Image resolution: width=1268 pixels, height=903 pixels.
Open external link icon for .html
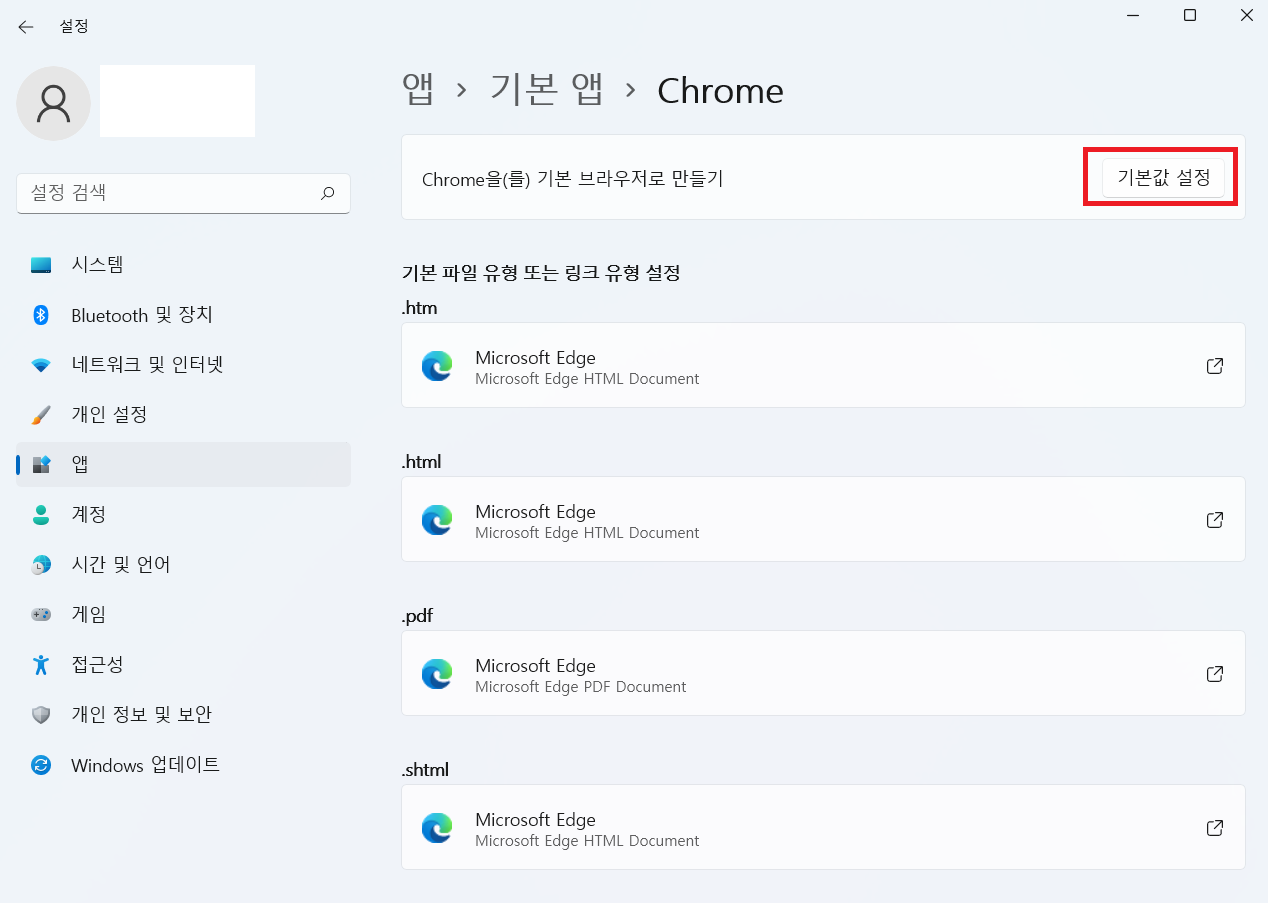[1215, 520]
